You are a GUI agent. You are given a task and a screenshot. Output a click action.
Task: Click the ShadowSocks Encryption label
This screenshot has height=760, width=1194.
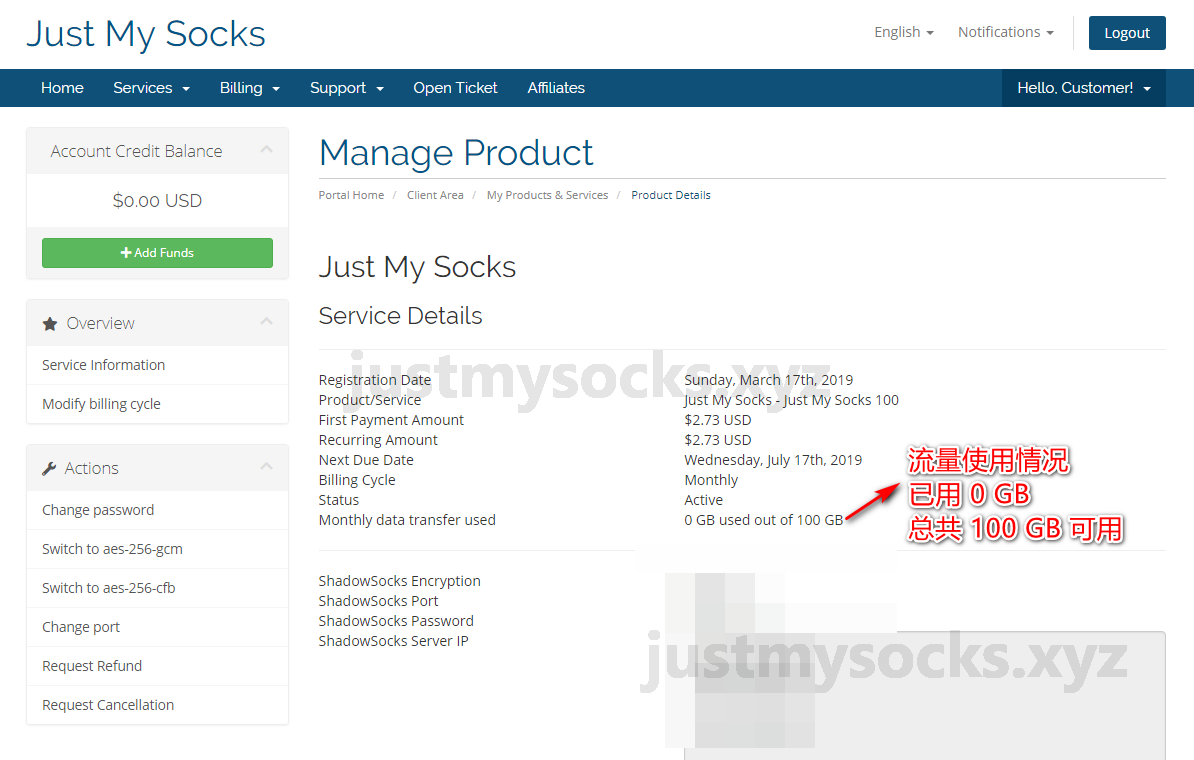tap(399, 581)
